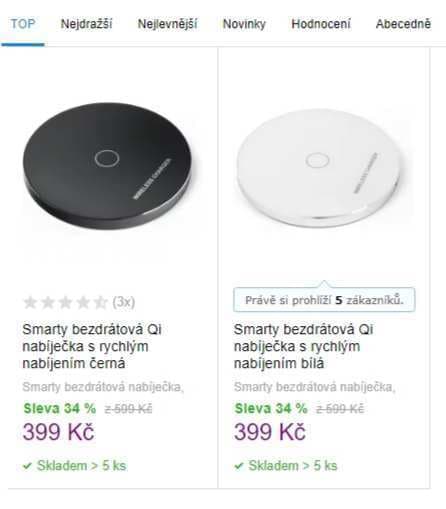The width and height of the screenshot is (446, 509).
Task: Click the Skladem > 5 ks text under white charger
Action: [x=293, y=465]
